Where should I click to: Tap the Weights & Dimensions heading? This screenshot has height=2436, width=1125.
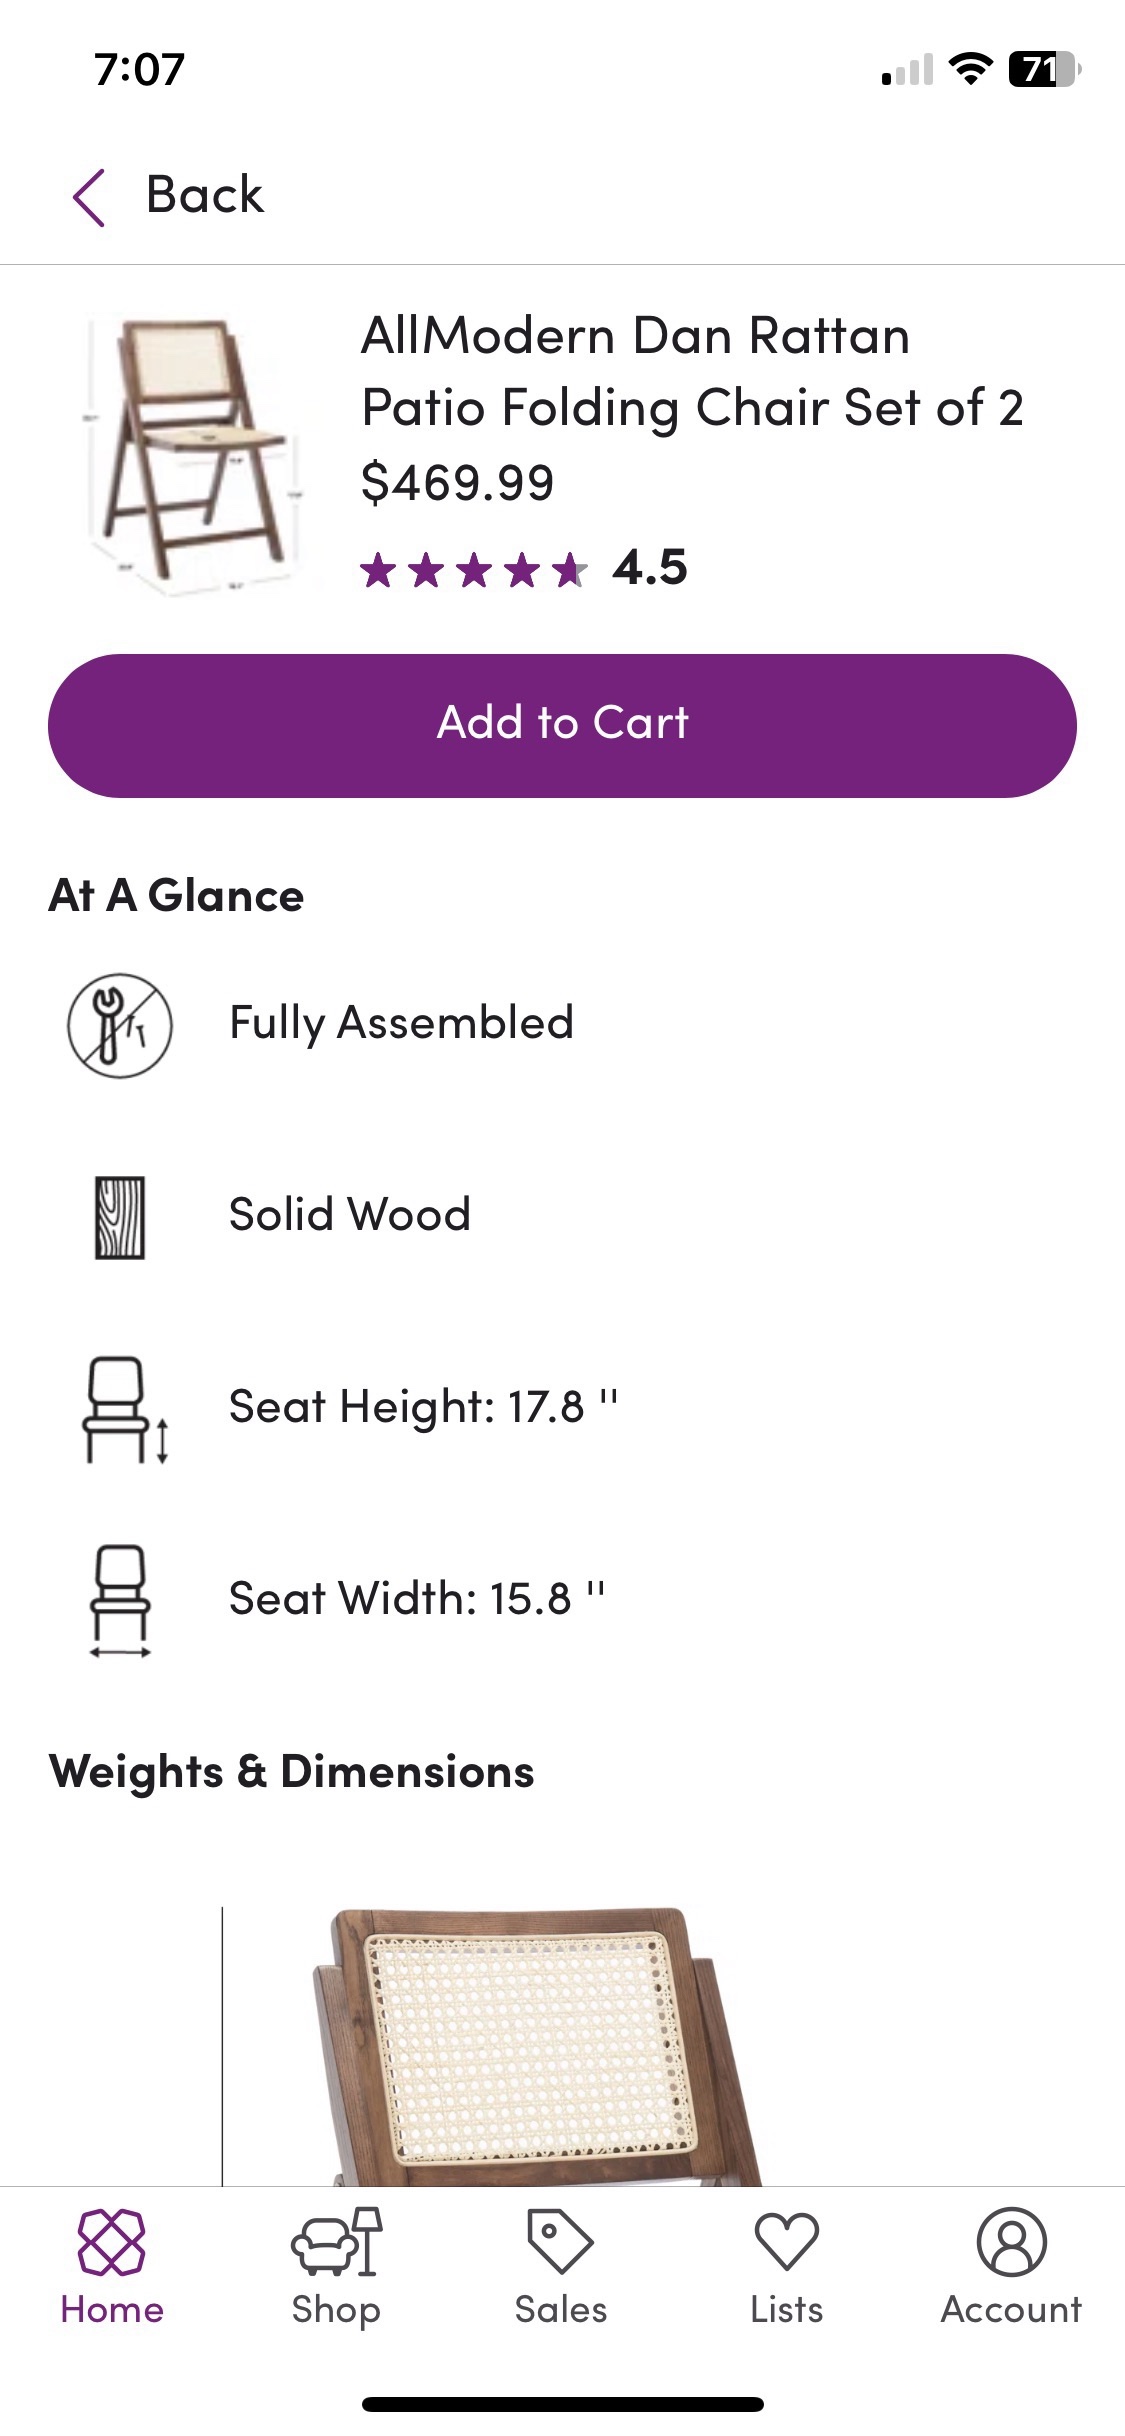pos(292,1772)
